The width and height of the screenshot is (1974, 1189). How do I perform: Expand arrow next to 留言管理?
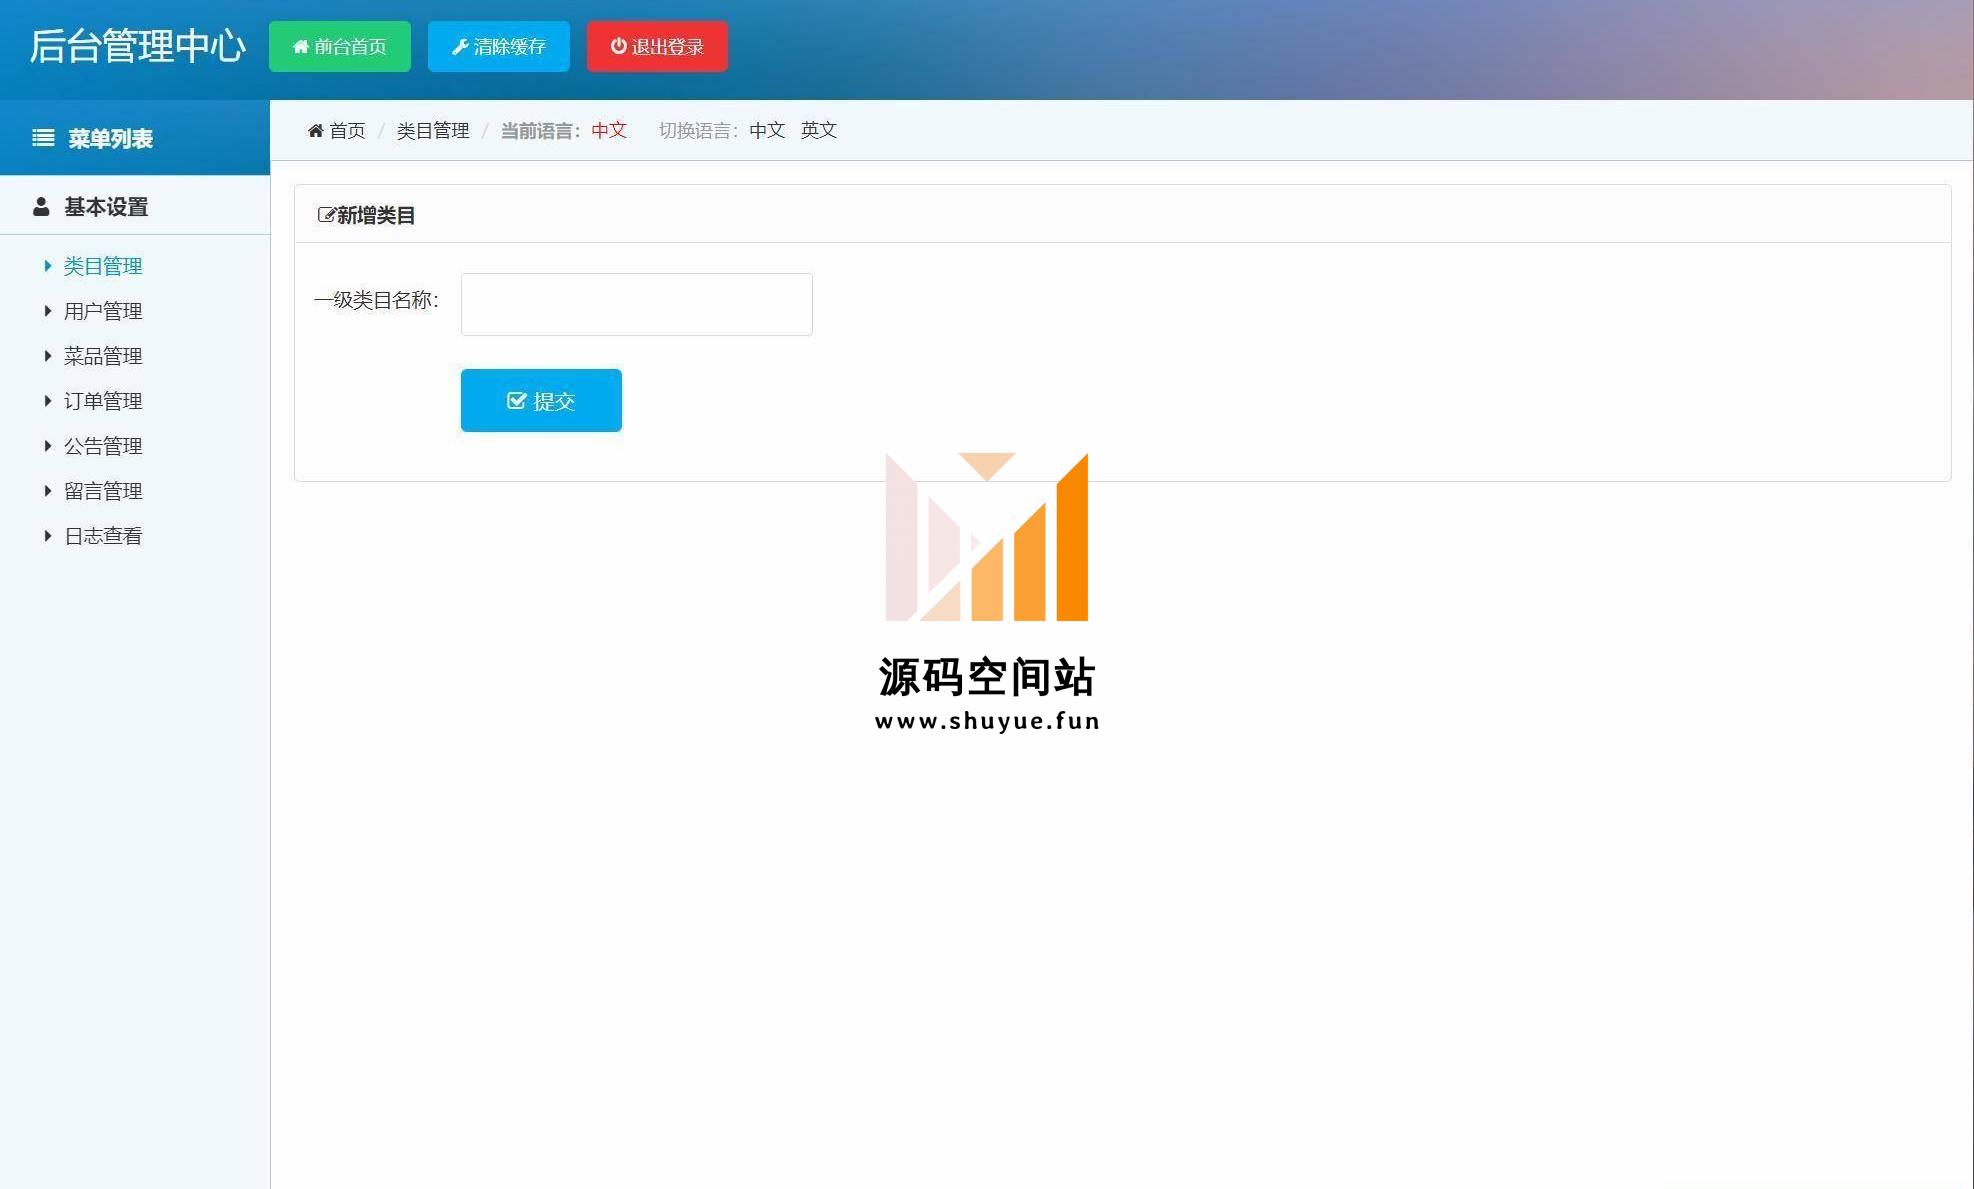(48, 491)
